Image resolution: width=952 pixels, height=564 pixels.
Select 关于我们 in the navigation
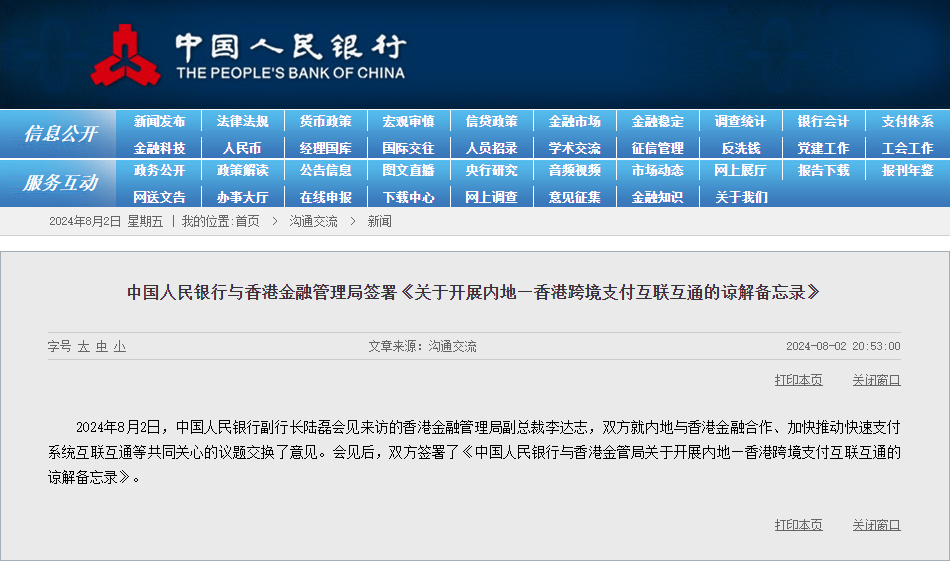click(x=741, y=197)
